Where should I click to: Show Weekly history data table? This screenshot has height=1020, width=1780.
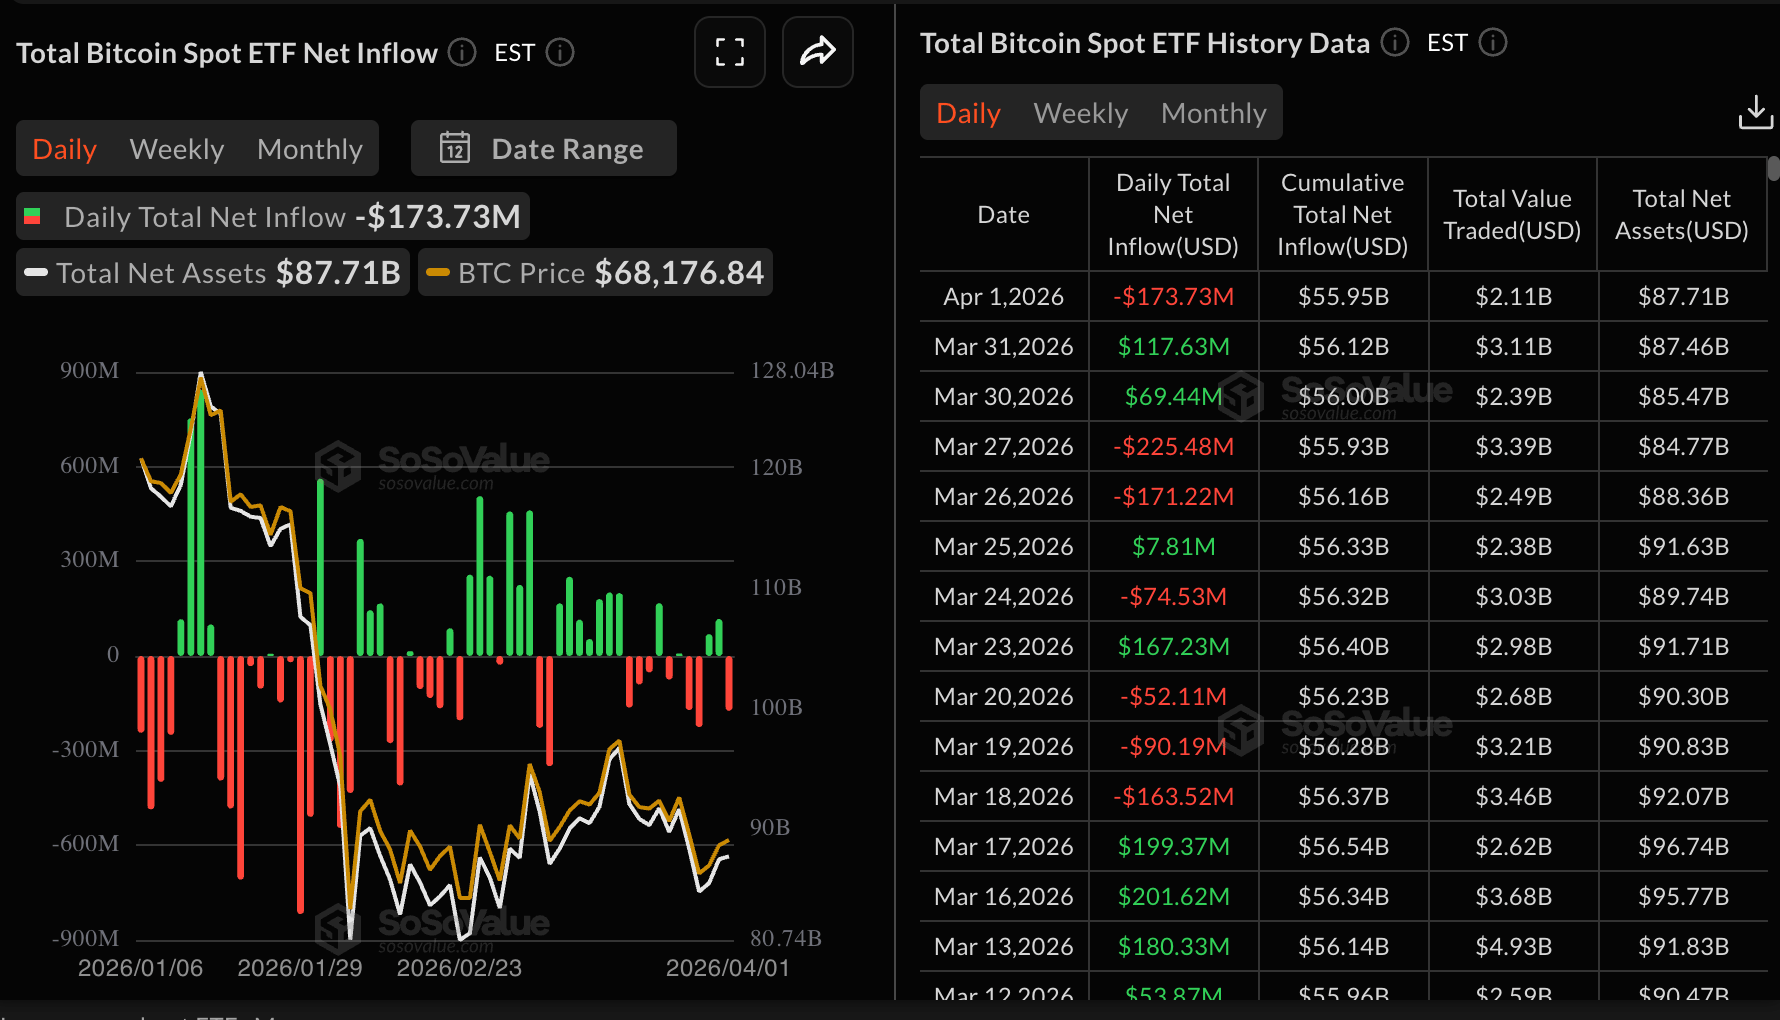click(x=1080, y=113)
